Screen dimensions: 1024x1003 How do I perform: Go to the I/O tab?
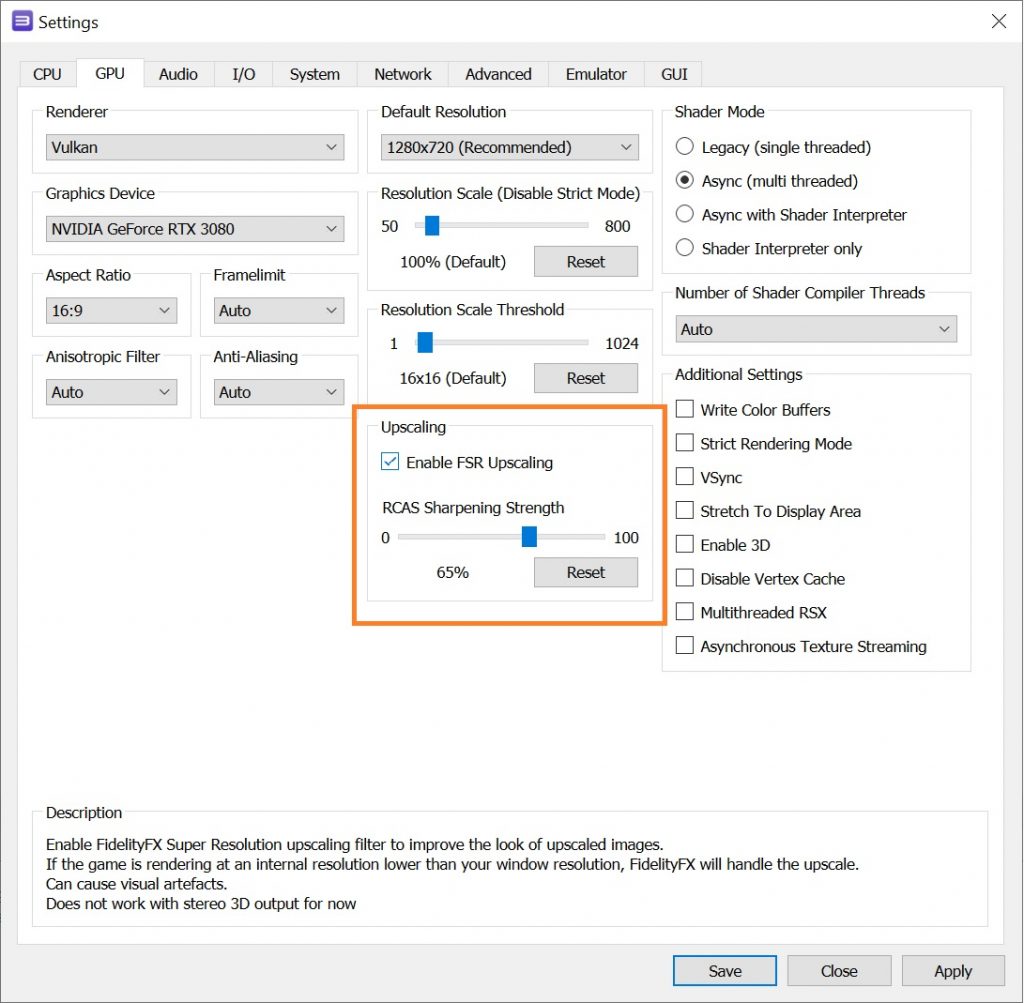244,74
